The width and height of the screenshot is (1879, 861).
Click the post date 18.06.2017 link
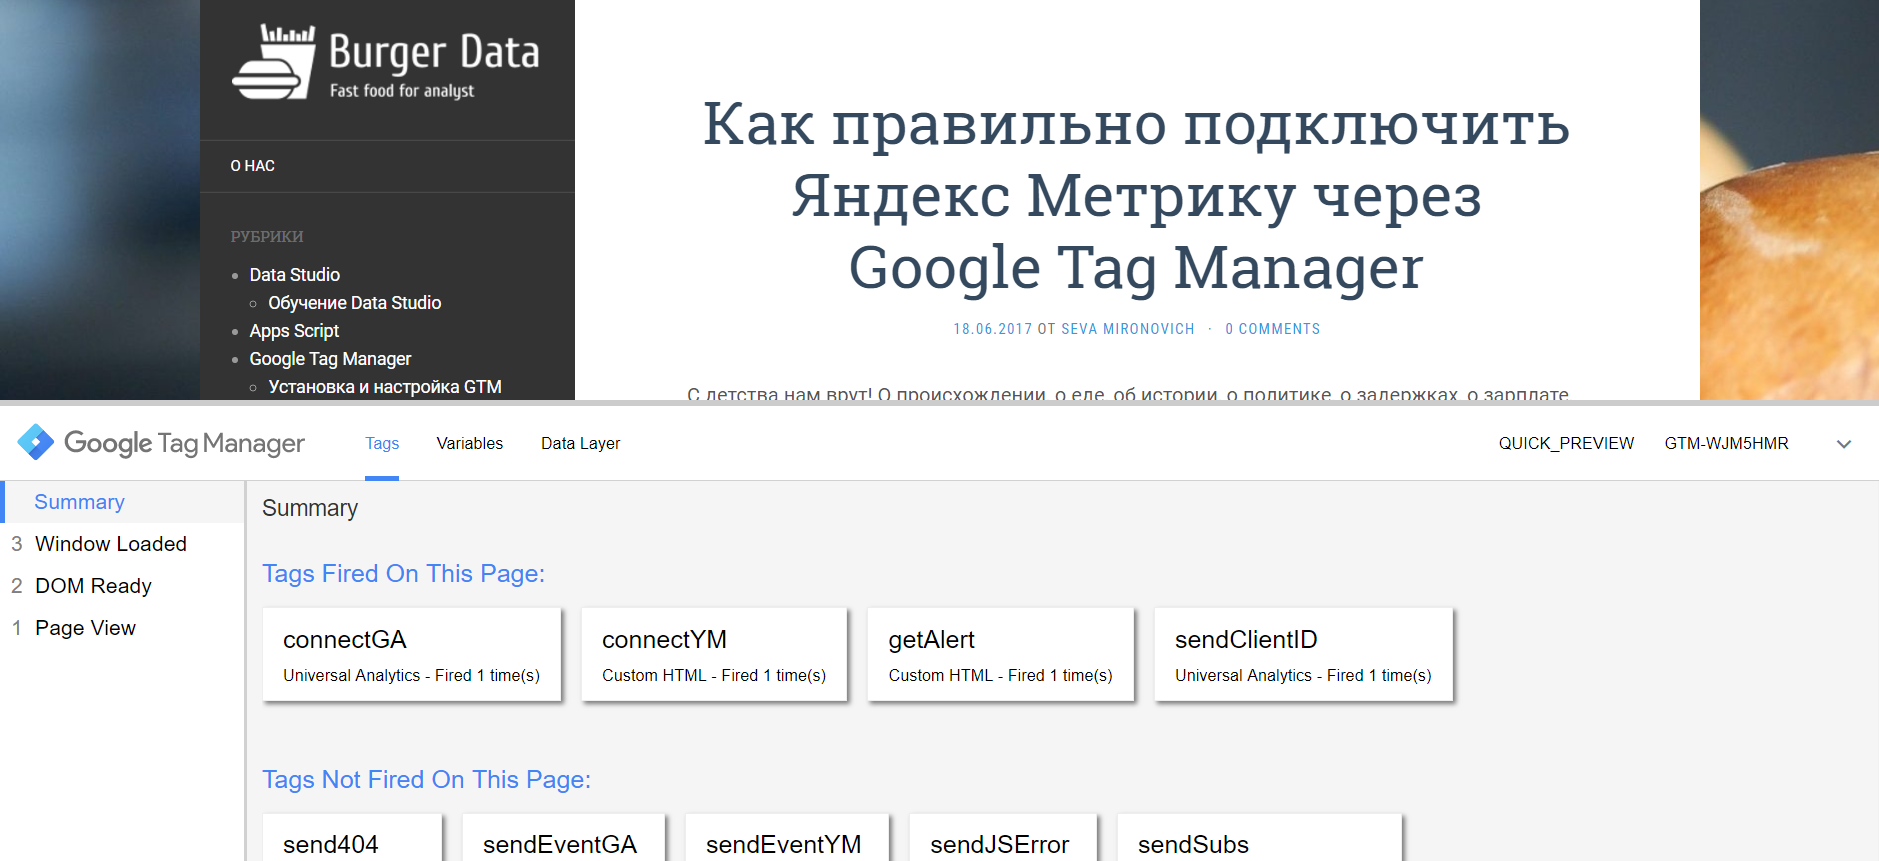coord(992,329)
